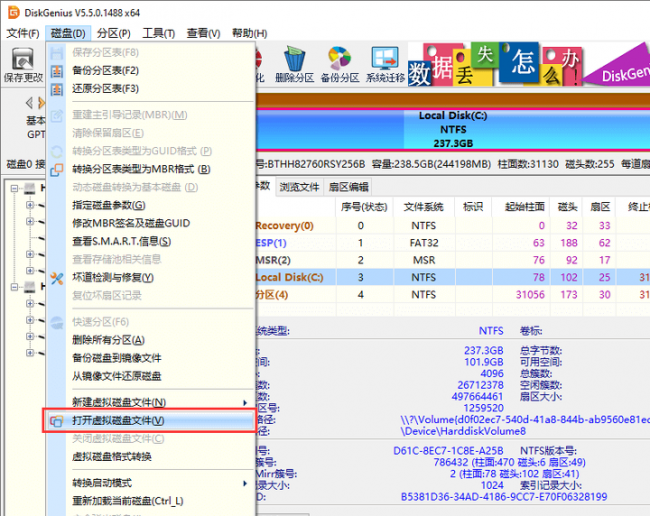Select the ESP(1) partition row

pos(453,243)
